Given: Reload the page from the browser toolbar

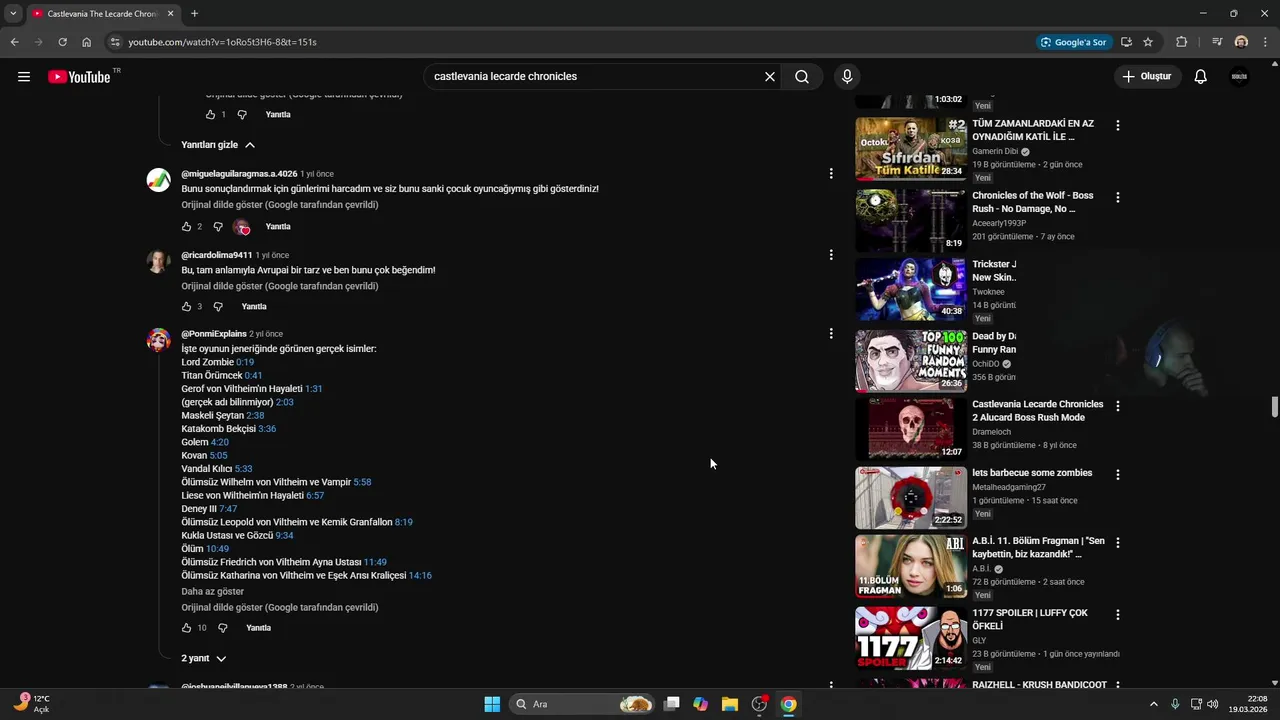Looking at the screenshot, I should [62, 42].
